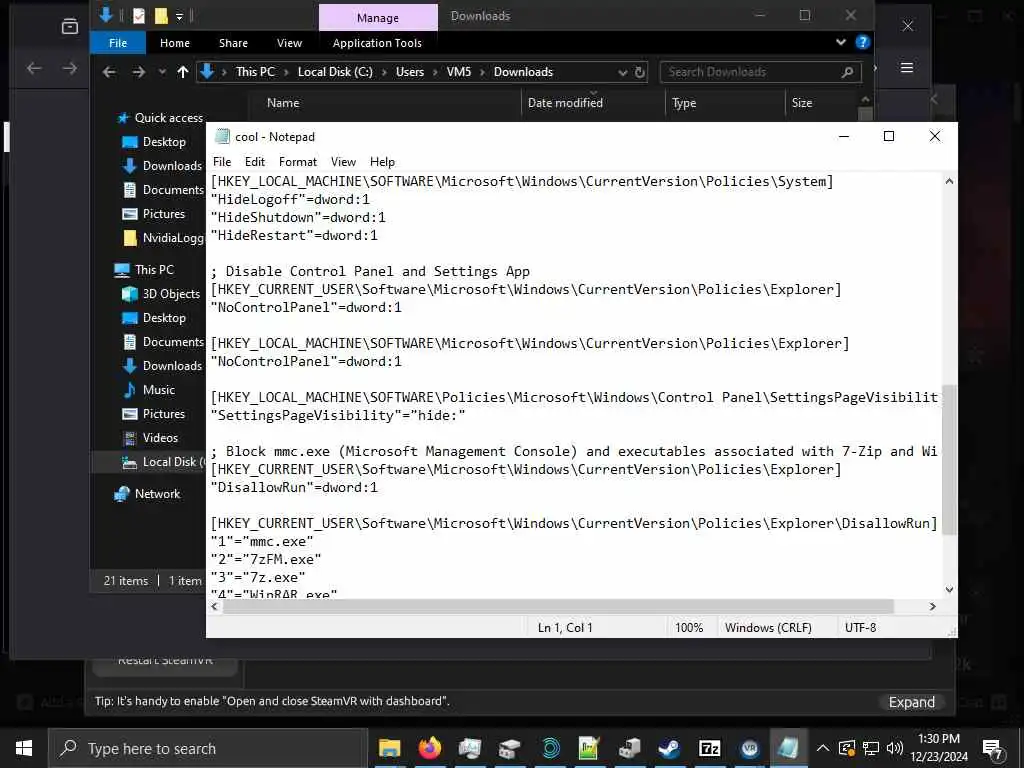Viewport: 1024px width, 768px height.
Task: Select Network in navigation pane
Action: pos(157,494)
